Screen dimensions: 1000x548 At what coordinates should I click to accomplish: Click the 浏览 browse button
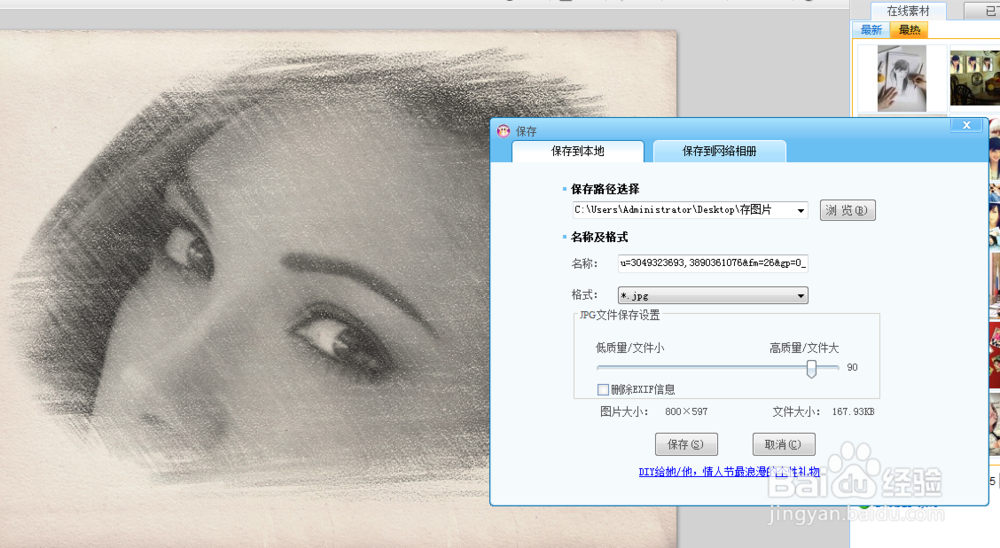click(x=847, y=210)
